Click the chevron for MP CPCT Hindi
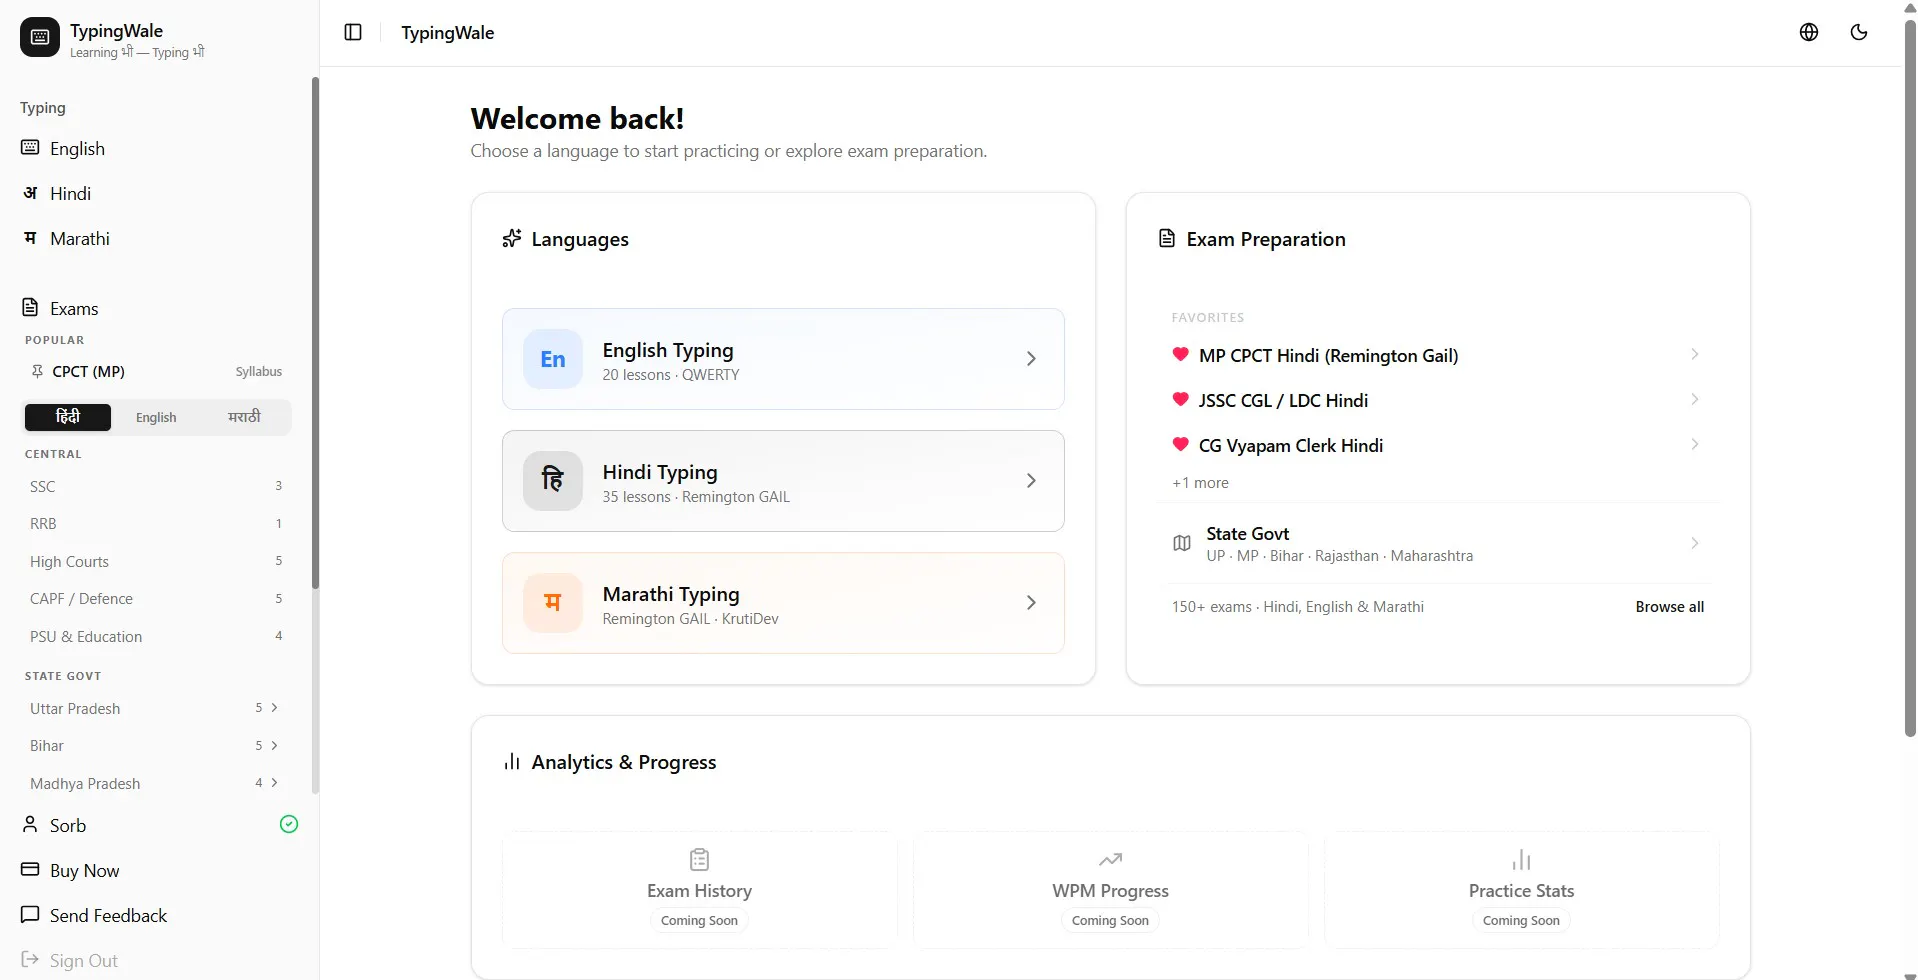Screen dimensions: 1918x980 1694,354
